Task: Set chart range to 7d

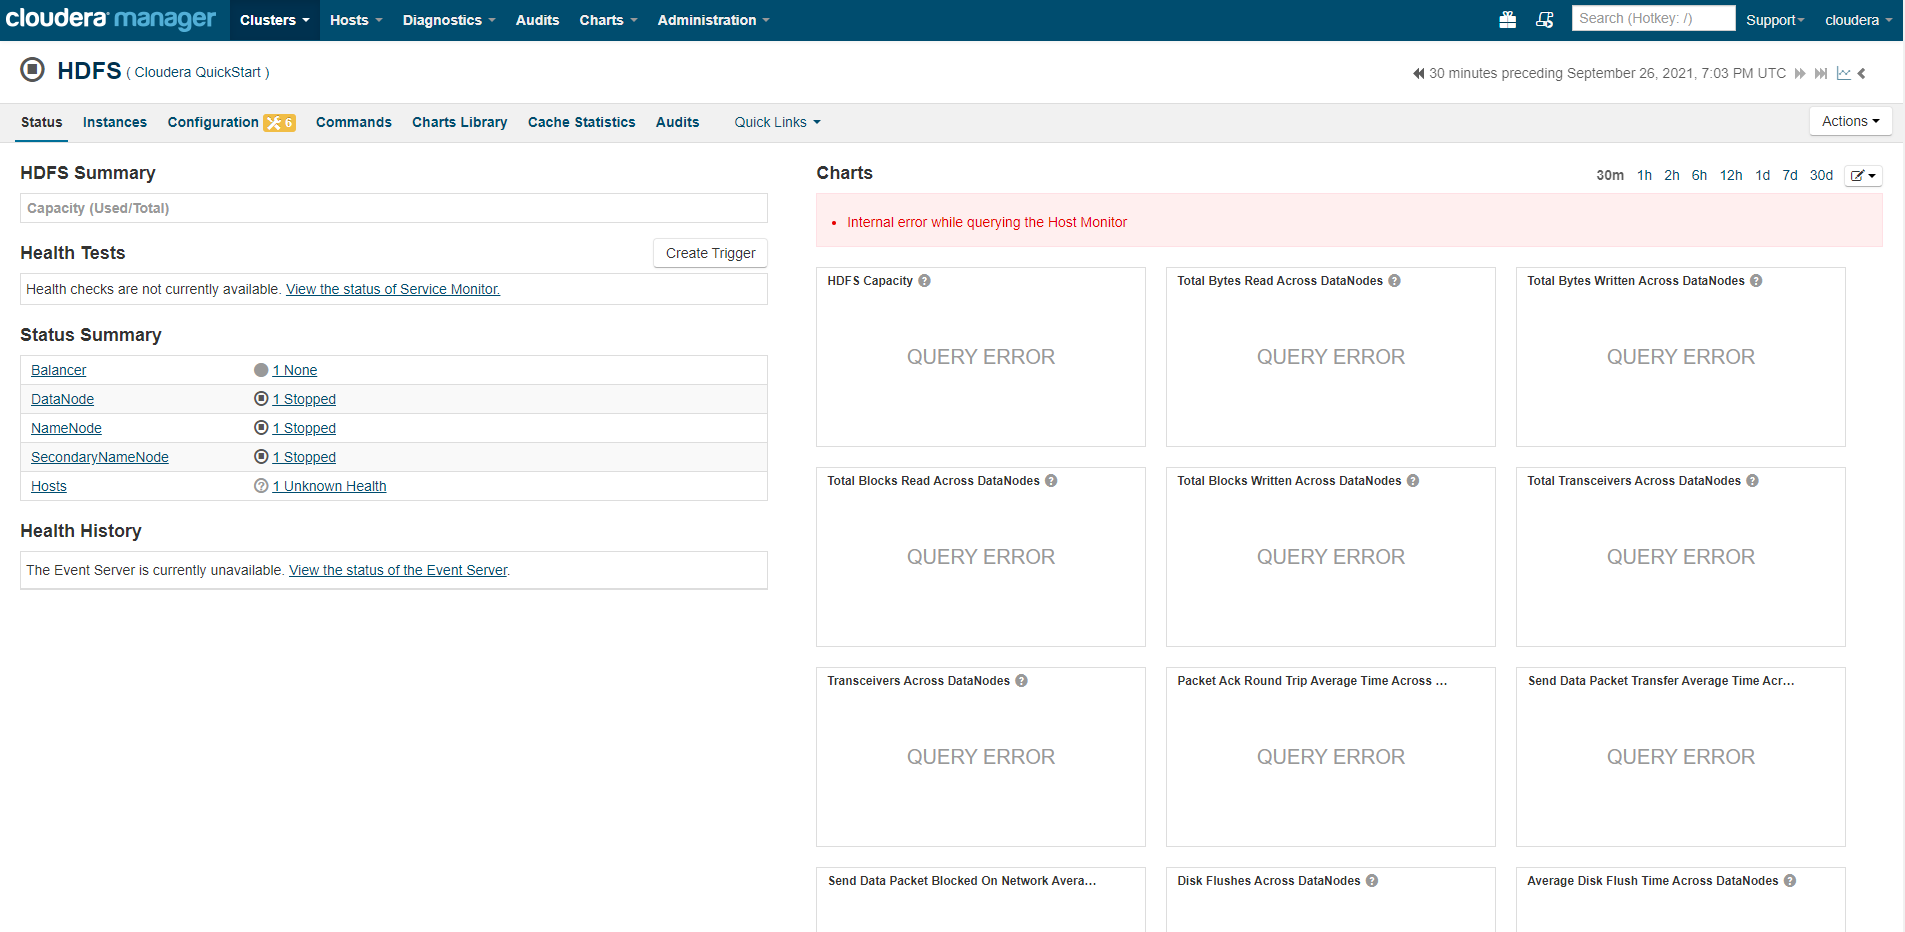Action: 1790,175
